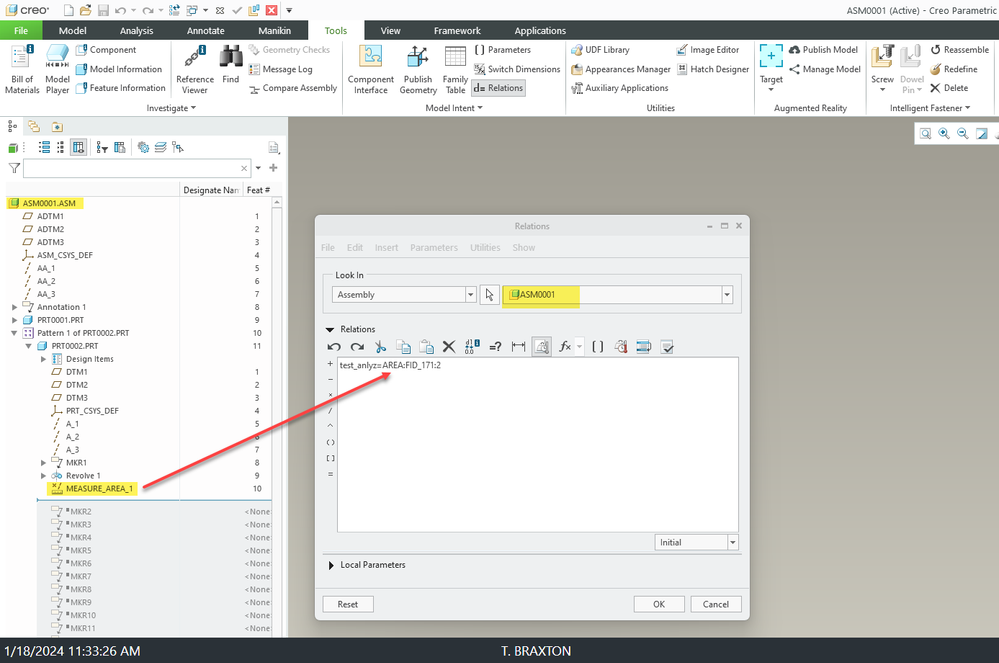
Task: Click in the model tree search field
Action: (136, 168)
